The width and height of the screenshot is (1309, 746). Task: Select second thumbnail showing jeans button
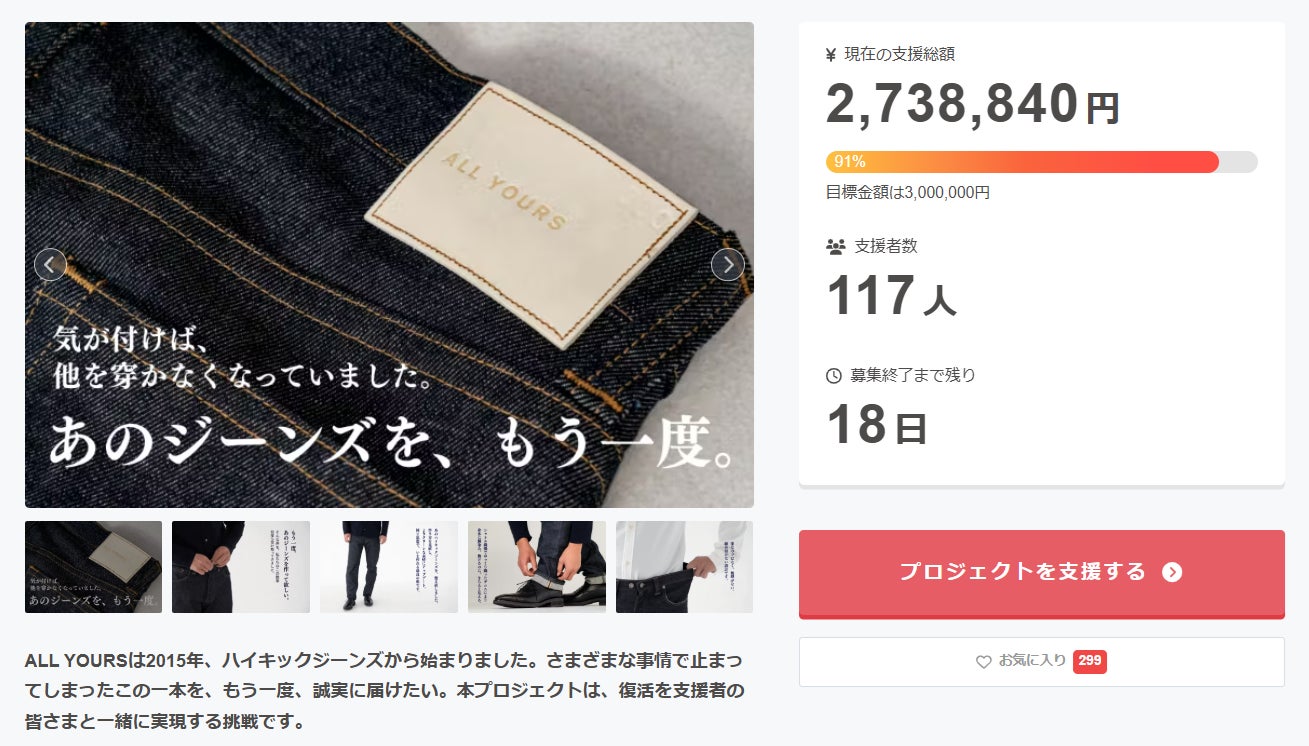241,567
